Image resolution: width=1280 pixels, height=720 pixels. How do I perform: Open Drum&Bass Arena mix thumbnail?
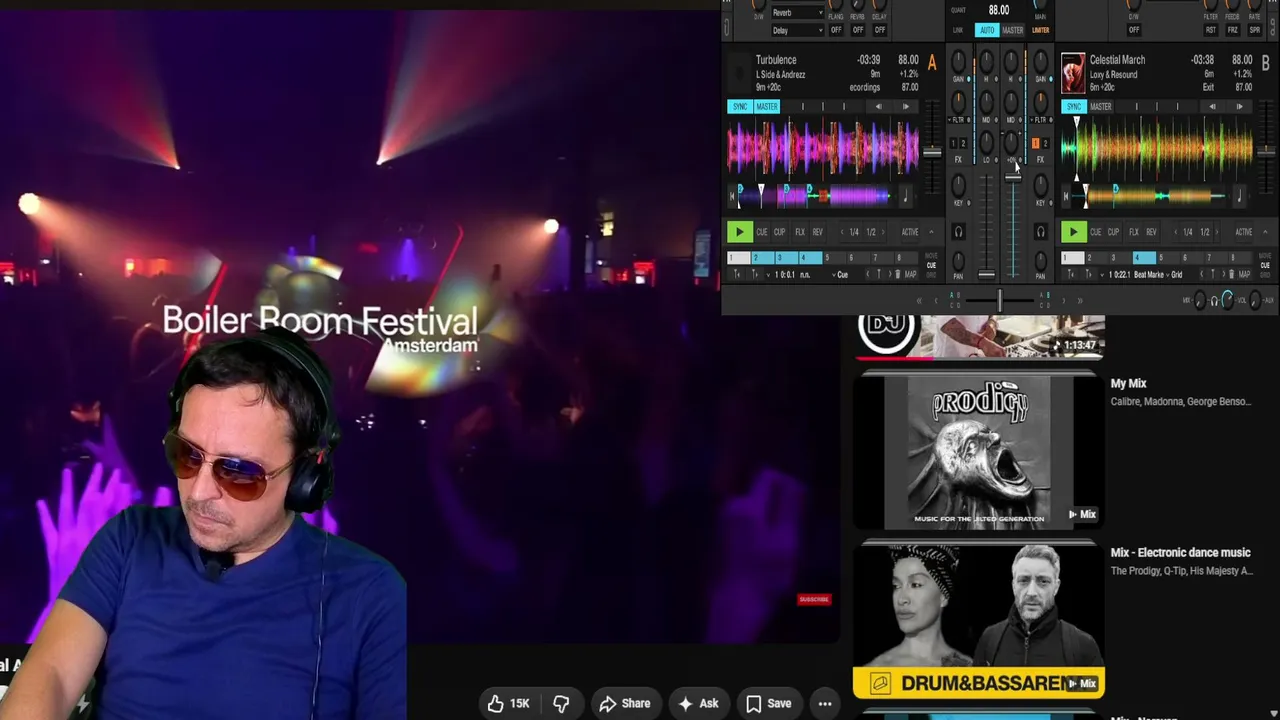point(979,620)
